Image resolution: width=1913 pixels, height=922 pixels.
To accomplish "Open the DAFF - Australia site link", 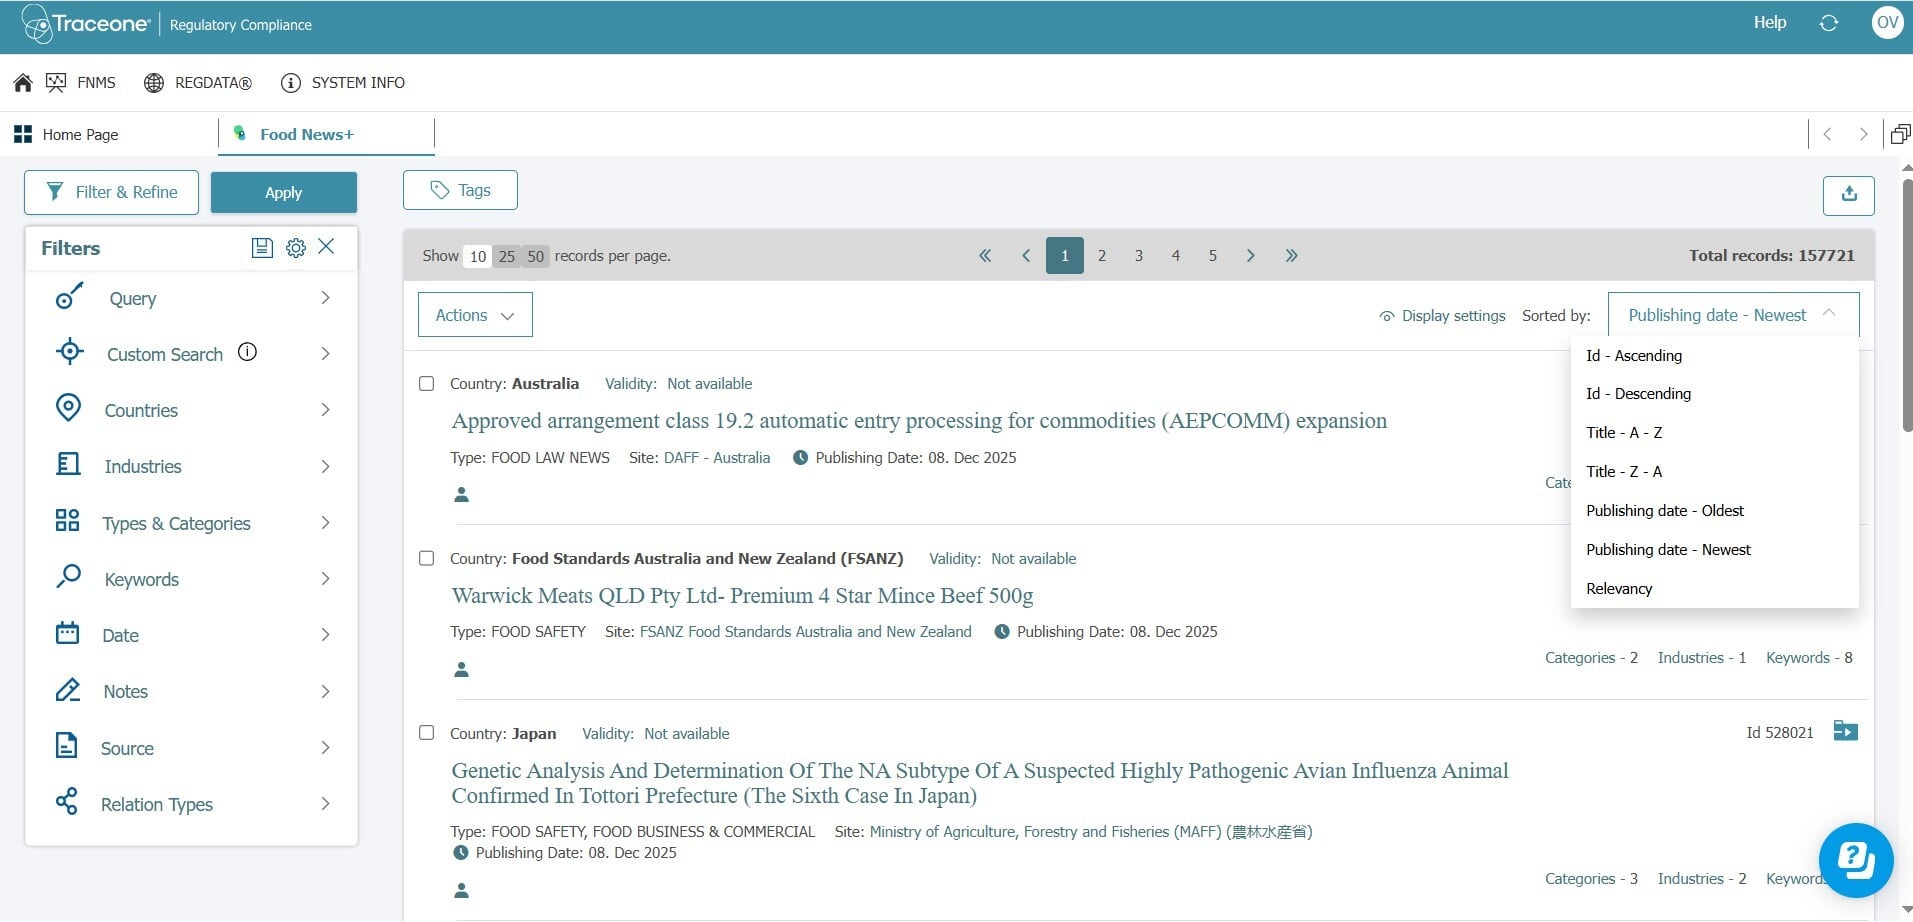I will 717,458.
